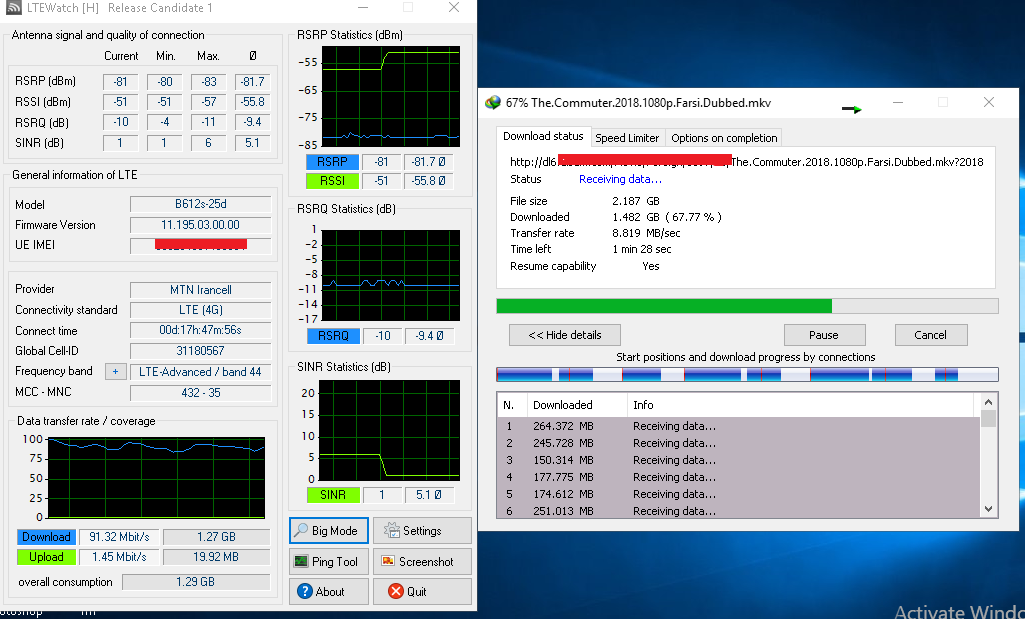The height and width of the screenshot is (619, 1025).
Task: Expand Frequency band details with plus button
Action: pos(116,371)
